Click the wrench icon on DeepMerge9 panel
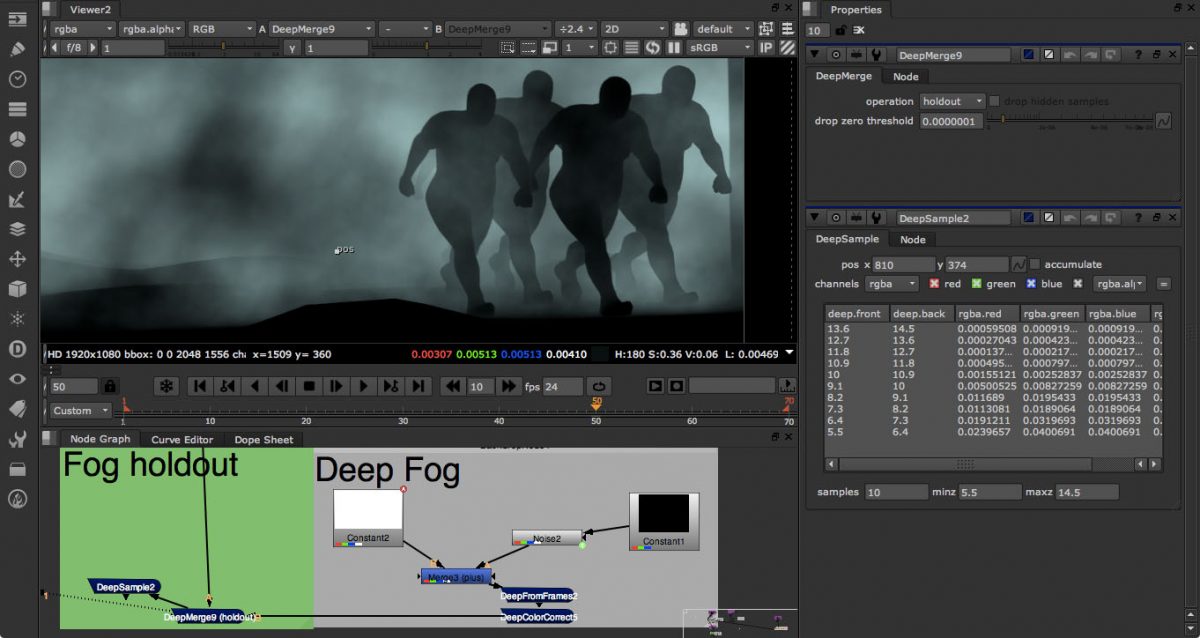 (x=877, y=55)
